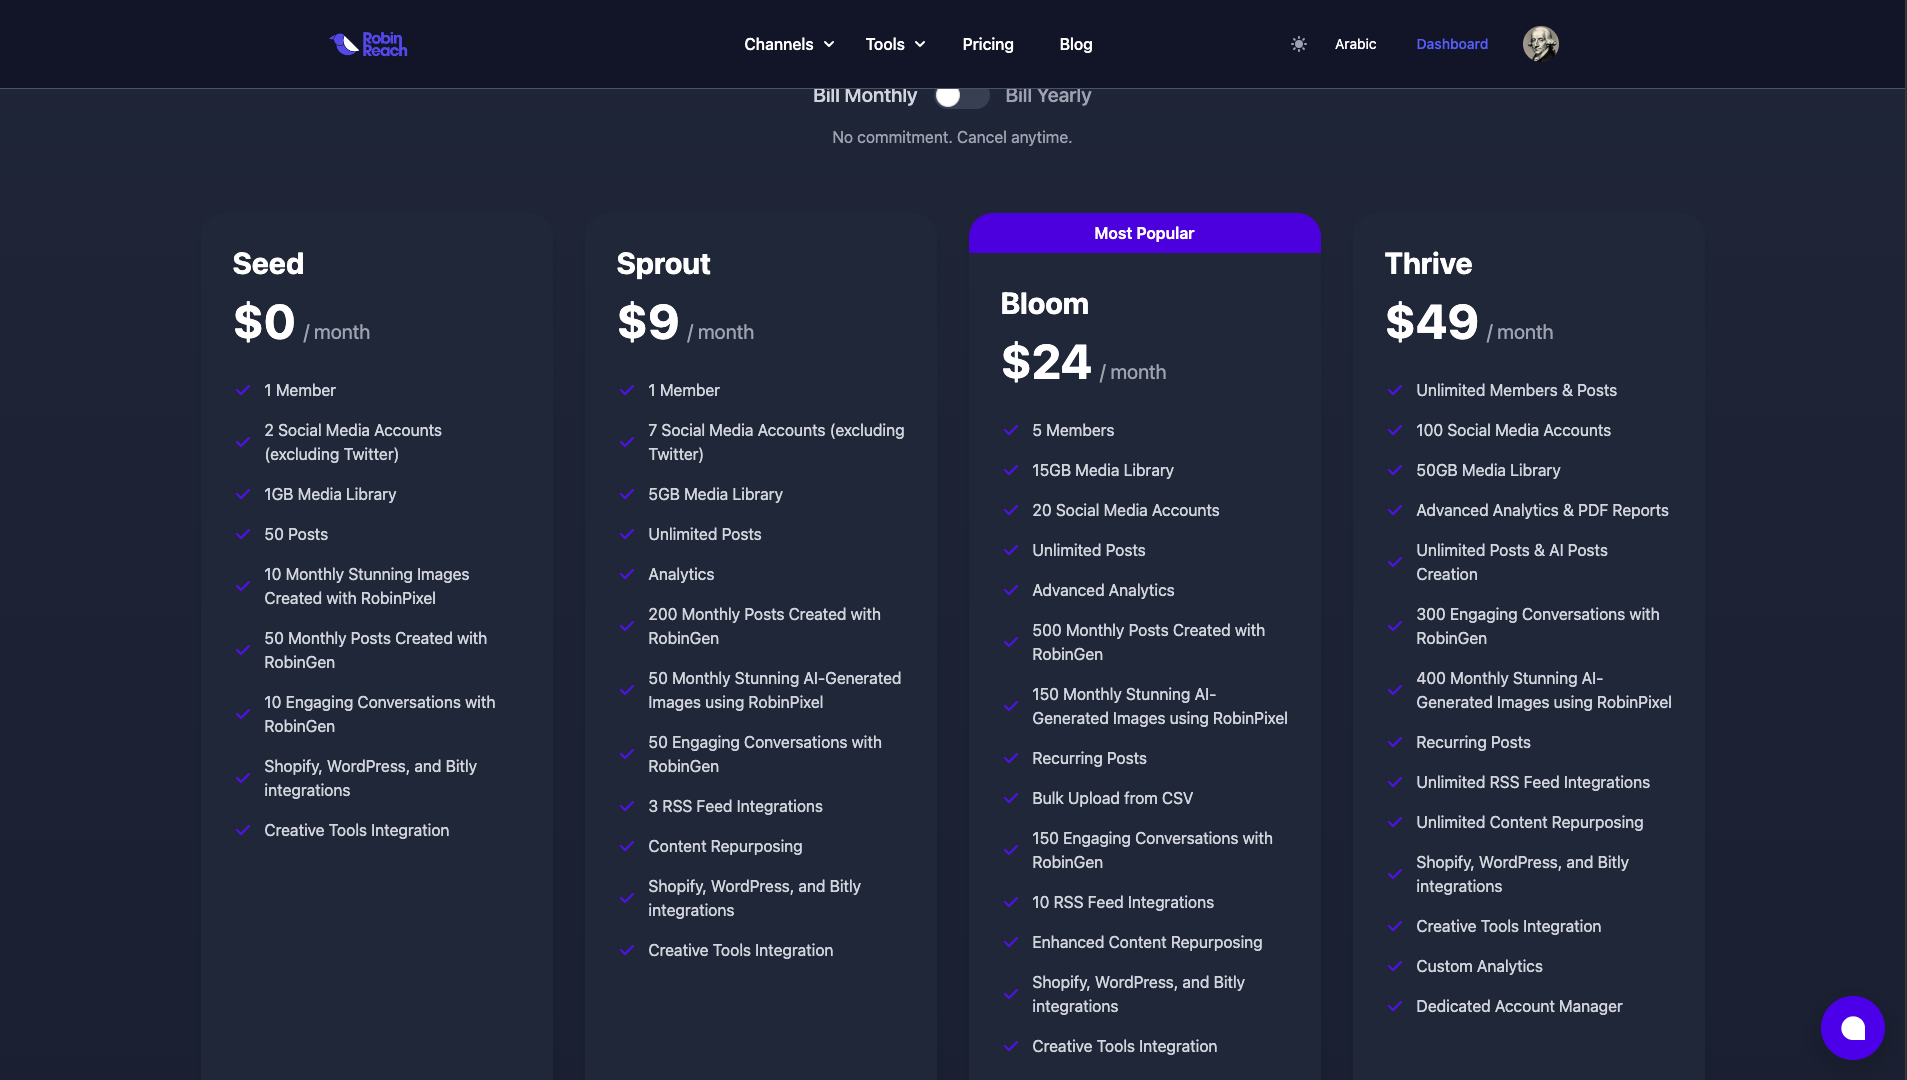Click "Unlimited Members & Posts" feature

(x=1516, y=390)
